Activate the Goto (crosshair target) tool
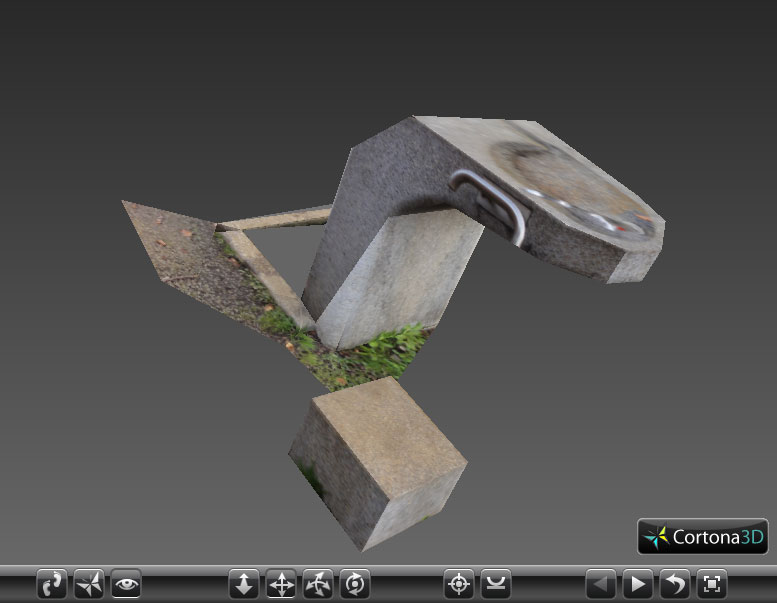Image resolution: width=777 pixels, height=603 pixels. 459,584
